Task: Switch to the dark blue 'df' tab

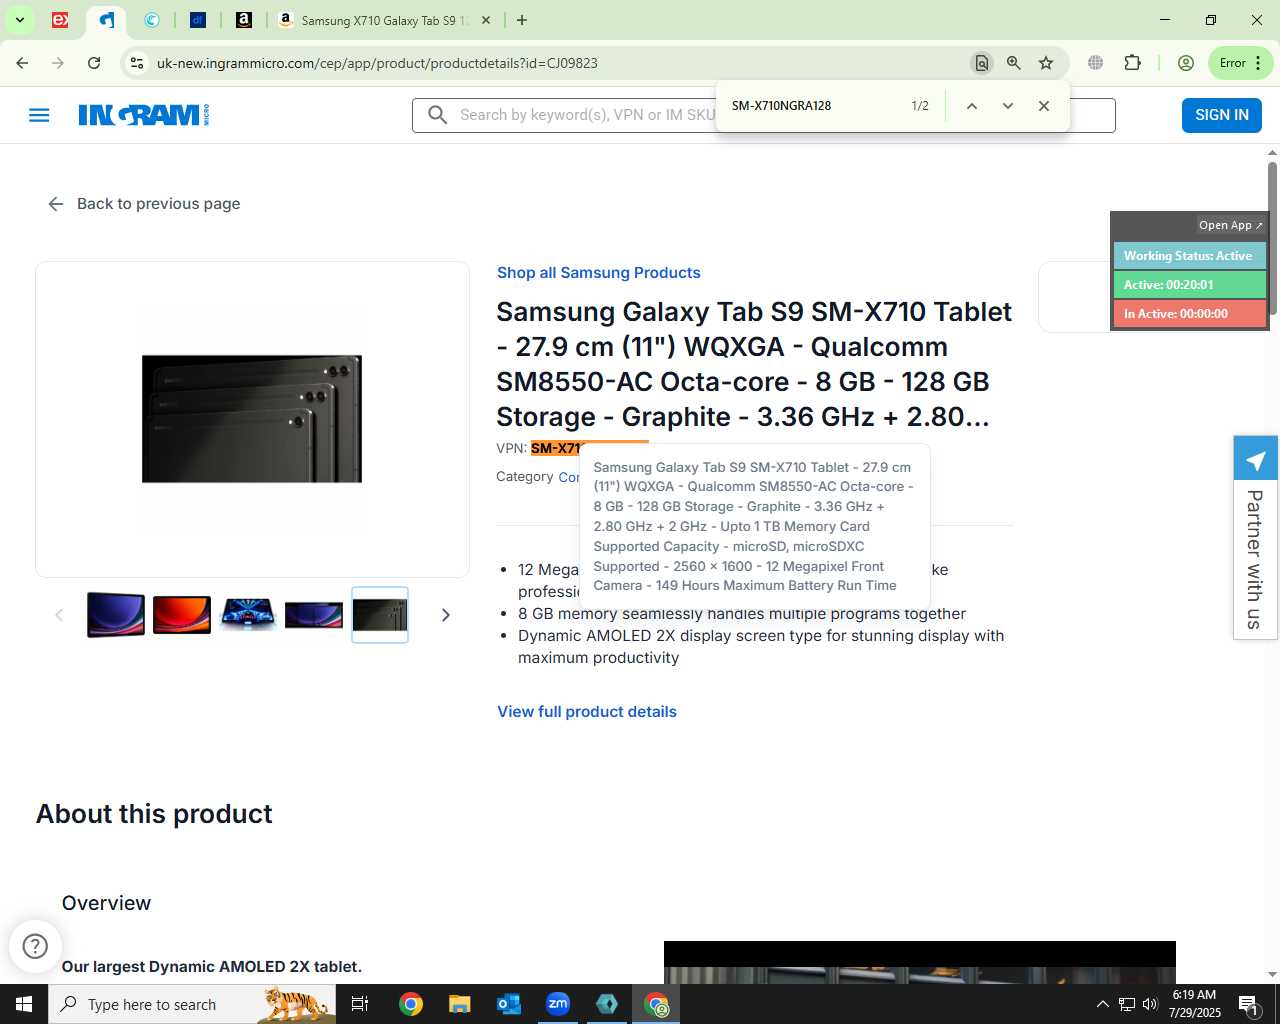Action: [x=198, y=20]
